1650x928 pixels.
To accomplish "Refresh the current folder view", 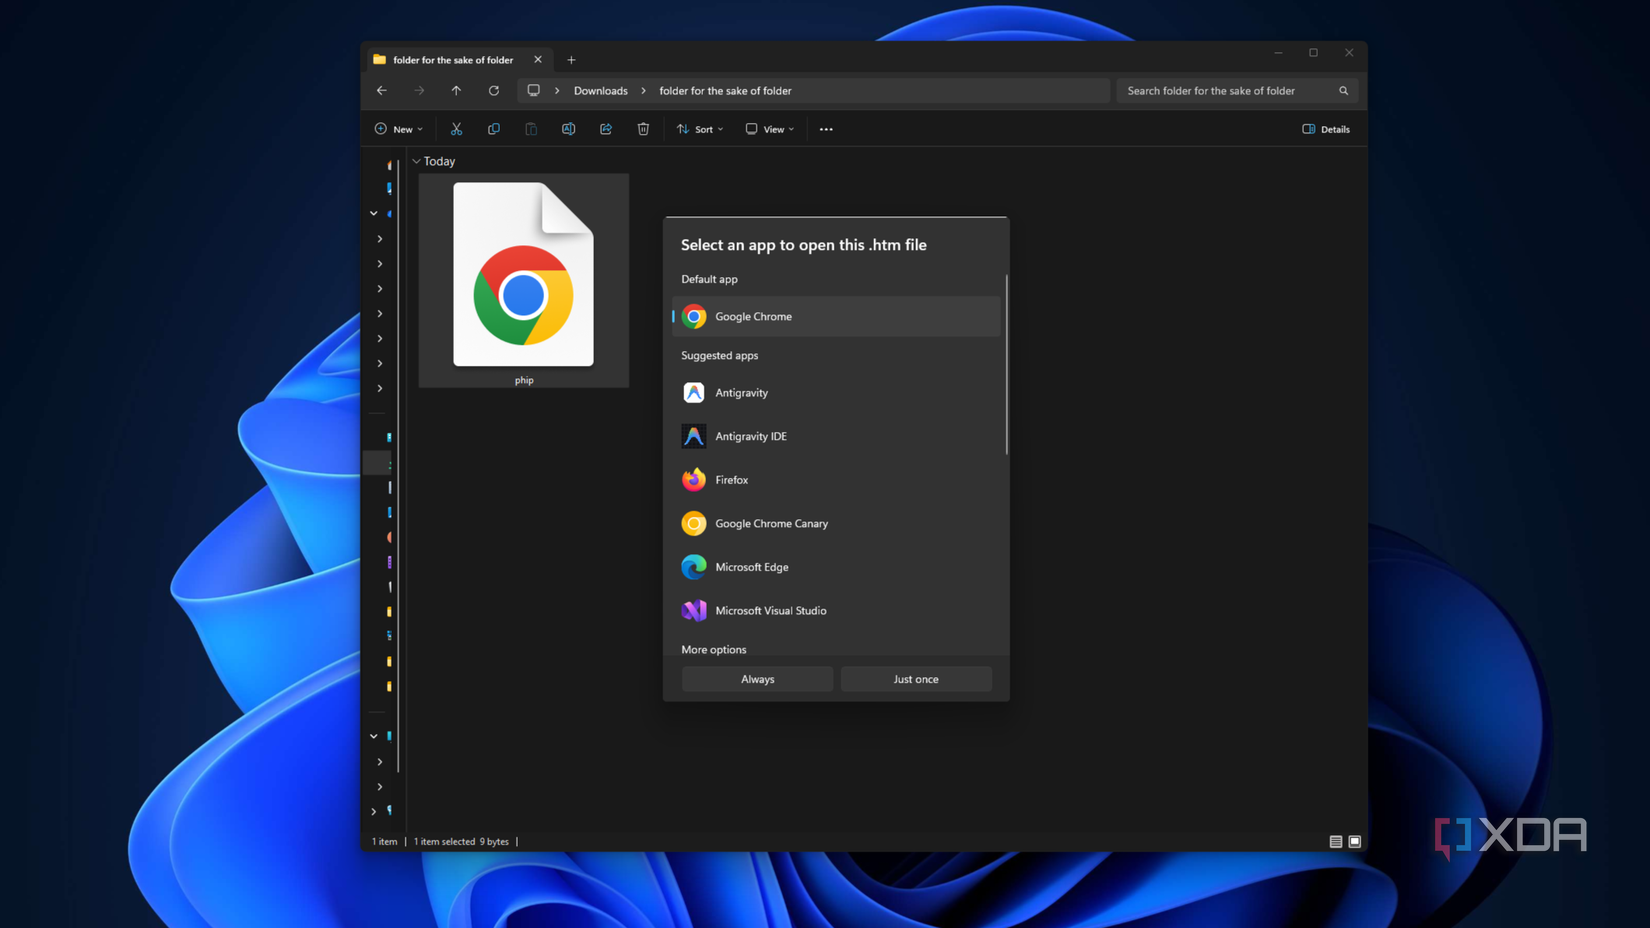I will click(x=494, y=91).
